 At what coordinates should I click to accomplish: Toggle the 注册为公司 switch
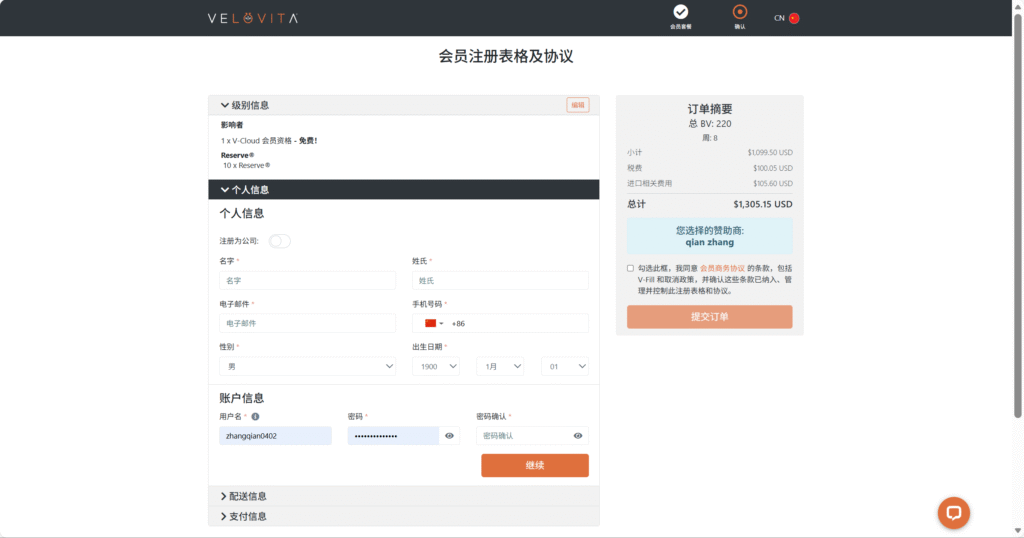click(x=279, y=241)
